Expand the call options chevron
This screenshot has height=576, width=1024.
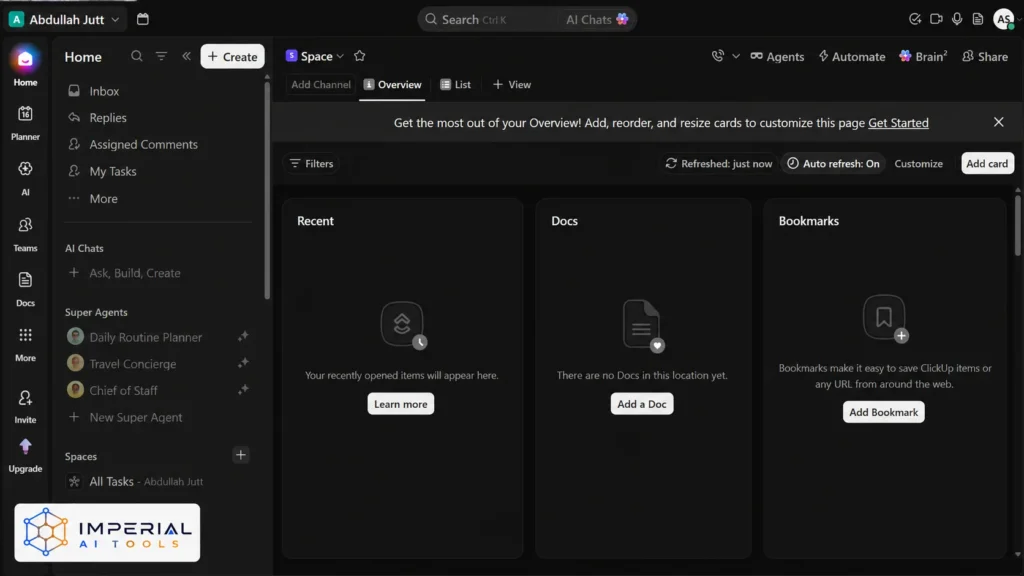(735, 56)
